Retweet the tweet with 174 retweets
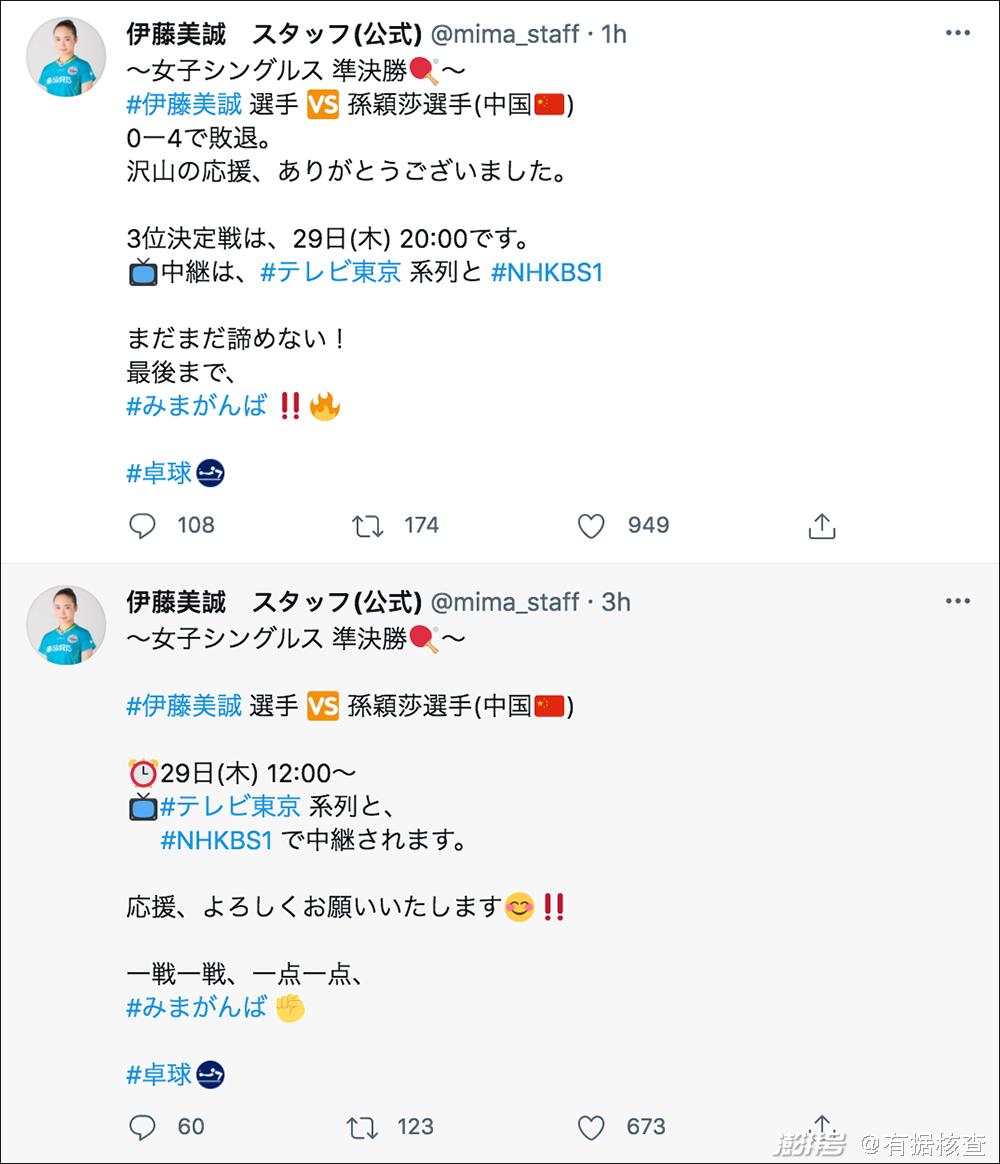 (368, 526)
